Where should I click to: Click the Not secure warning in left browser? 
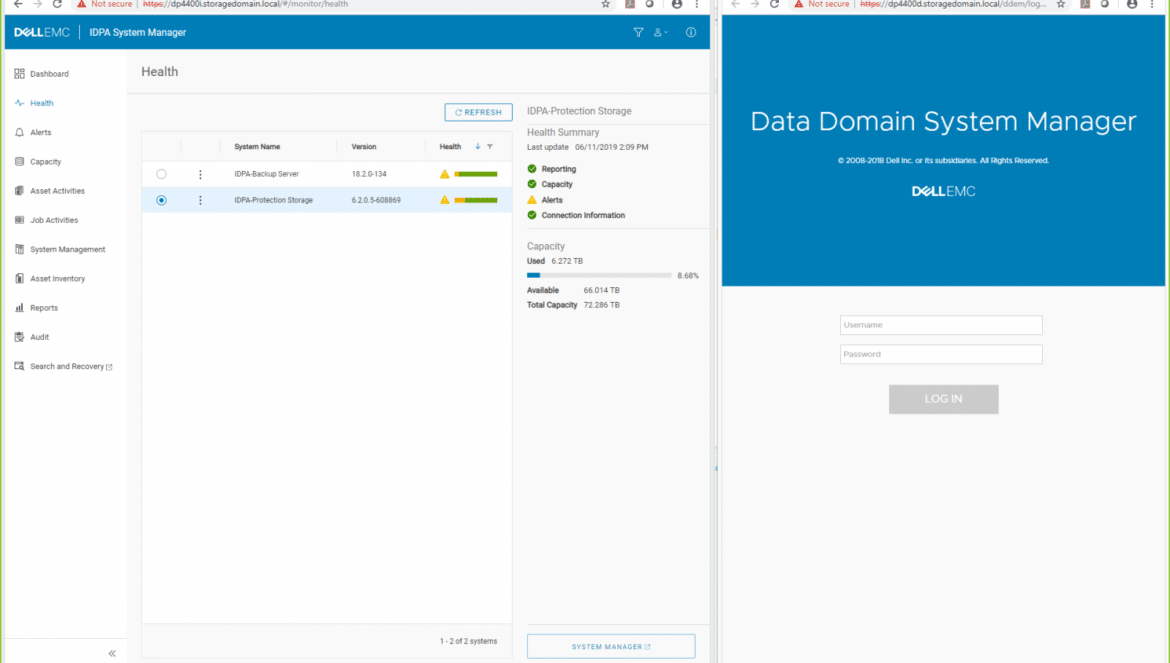104,4
